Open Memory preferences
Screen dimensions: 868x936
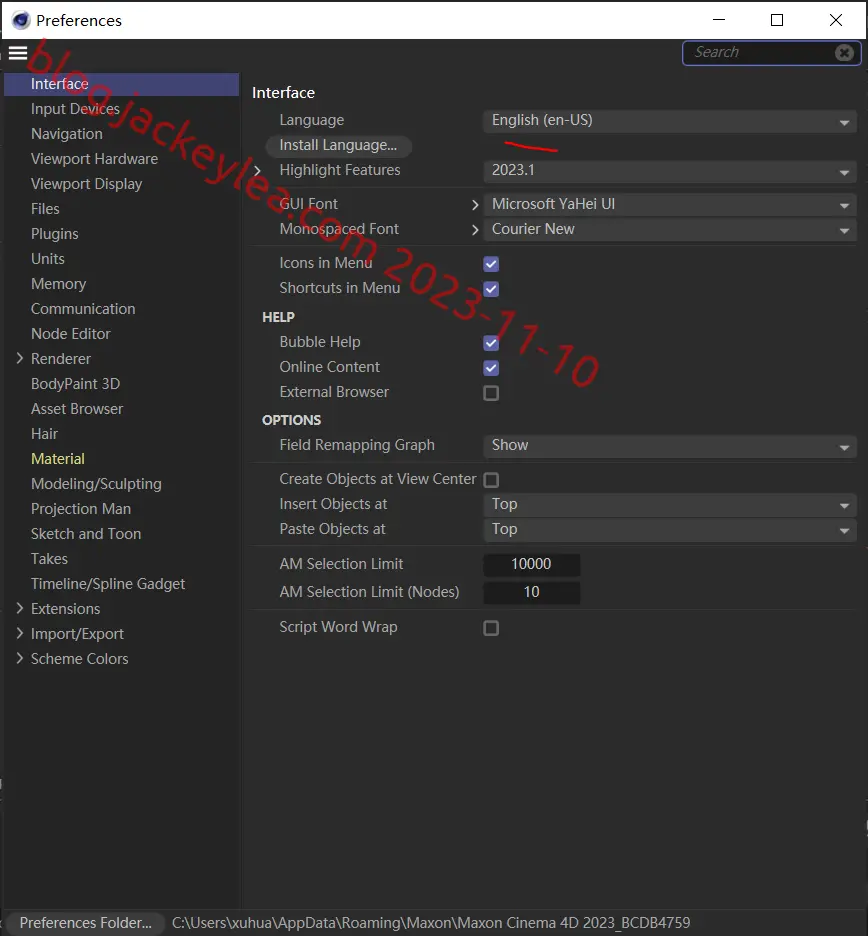pos(59,284)
